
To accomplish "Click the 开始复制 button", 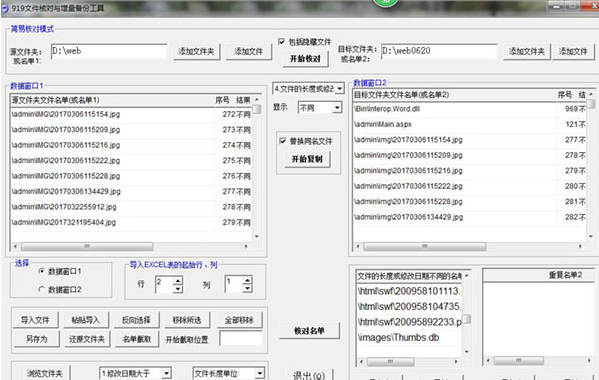I will click(307, 159).
